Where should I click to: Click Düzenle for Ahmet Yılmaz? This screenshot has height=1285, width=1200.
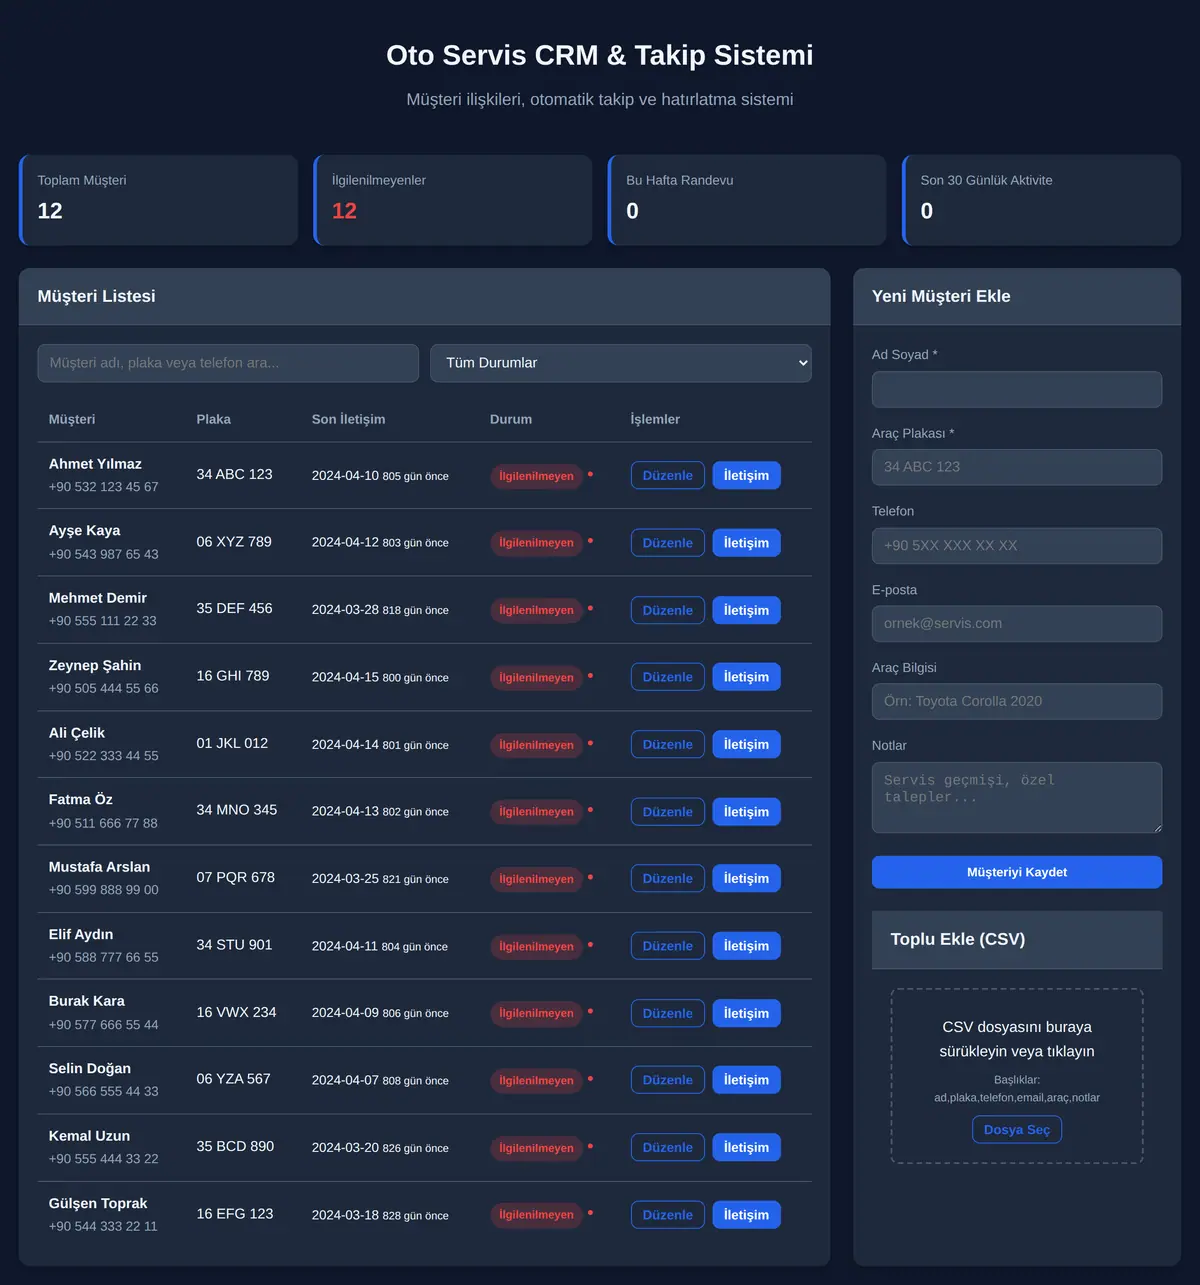[x=668, y=476]
